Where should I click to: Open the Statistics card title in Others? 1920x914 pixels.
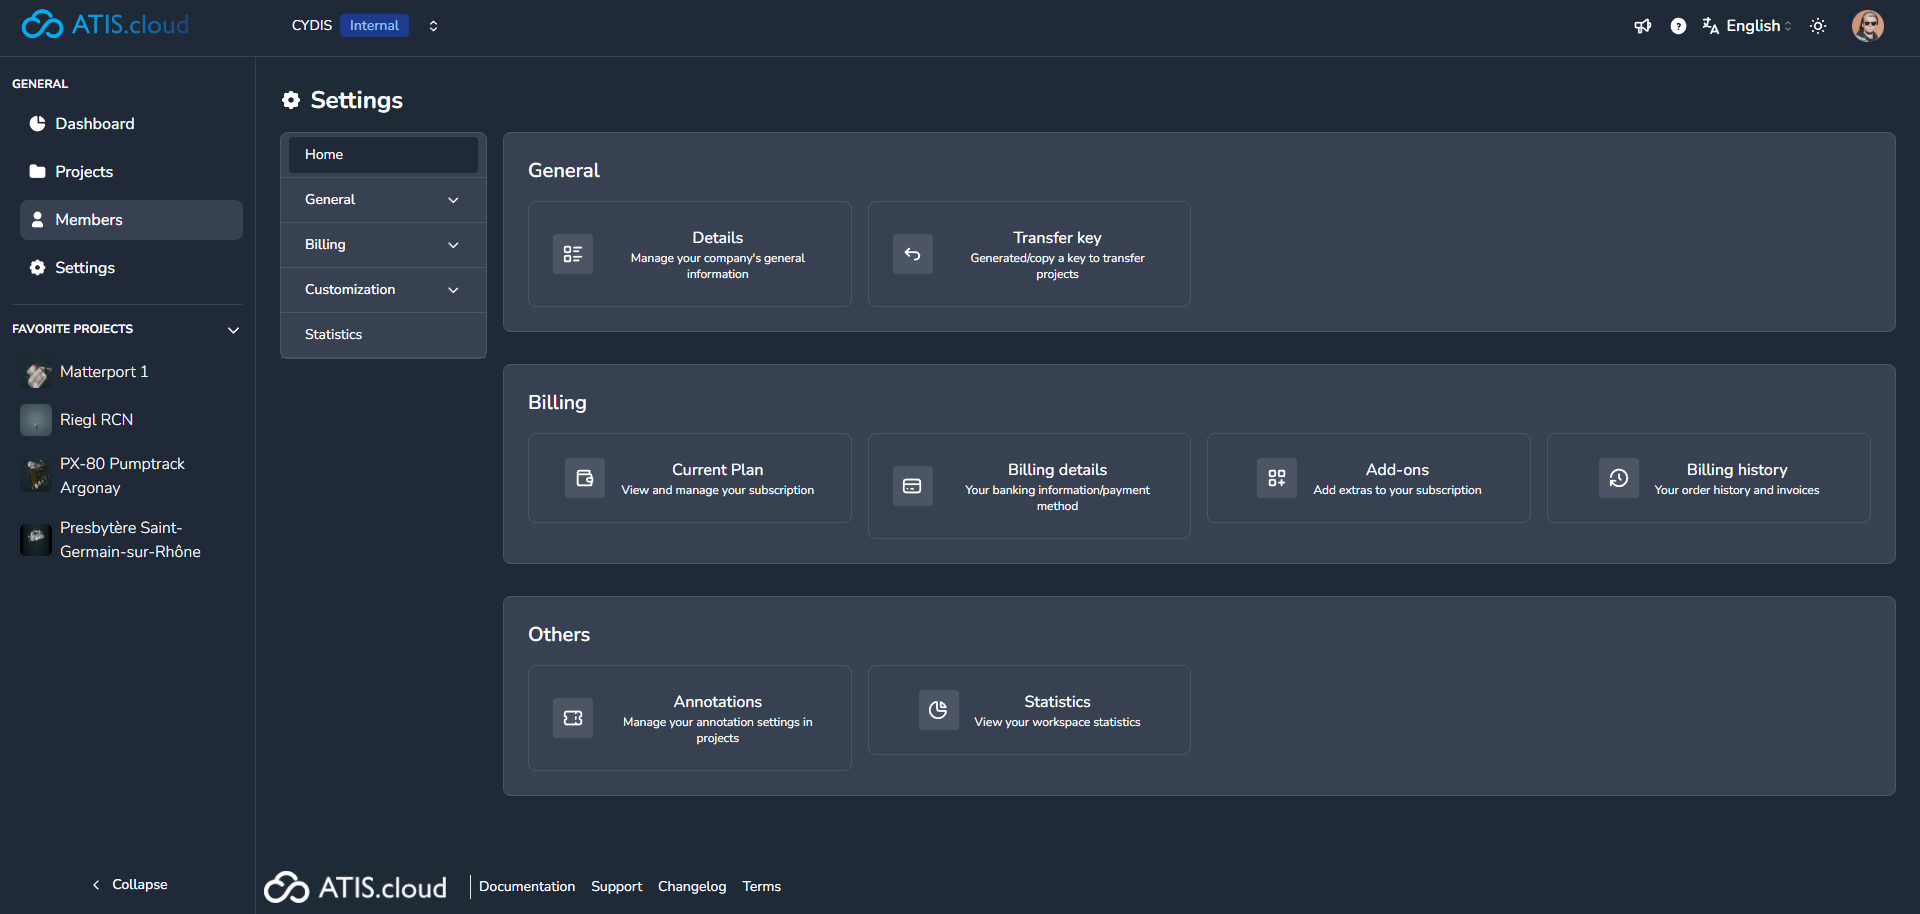click(x=1057, y=702)
